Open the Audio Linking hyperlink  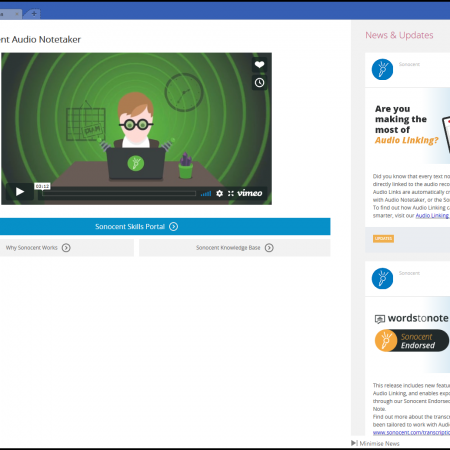pos(432,216)
